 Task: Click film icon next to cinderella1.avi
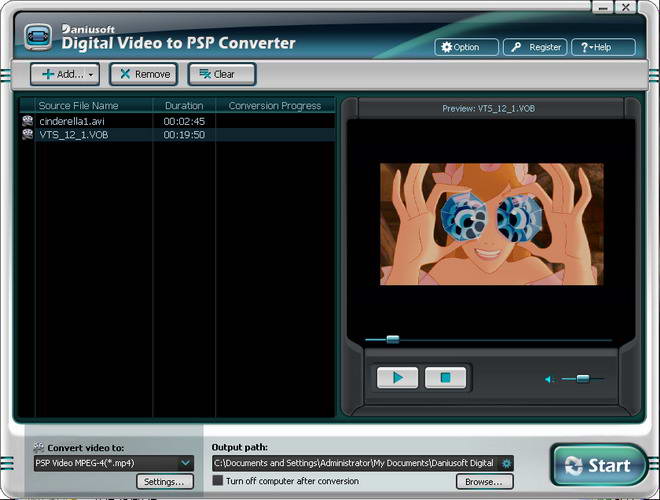[x=27, y=121]
